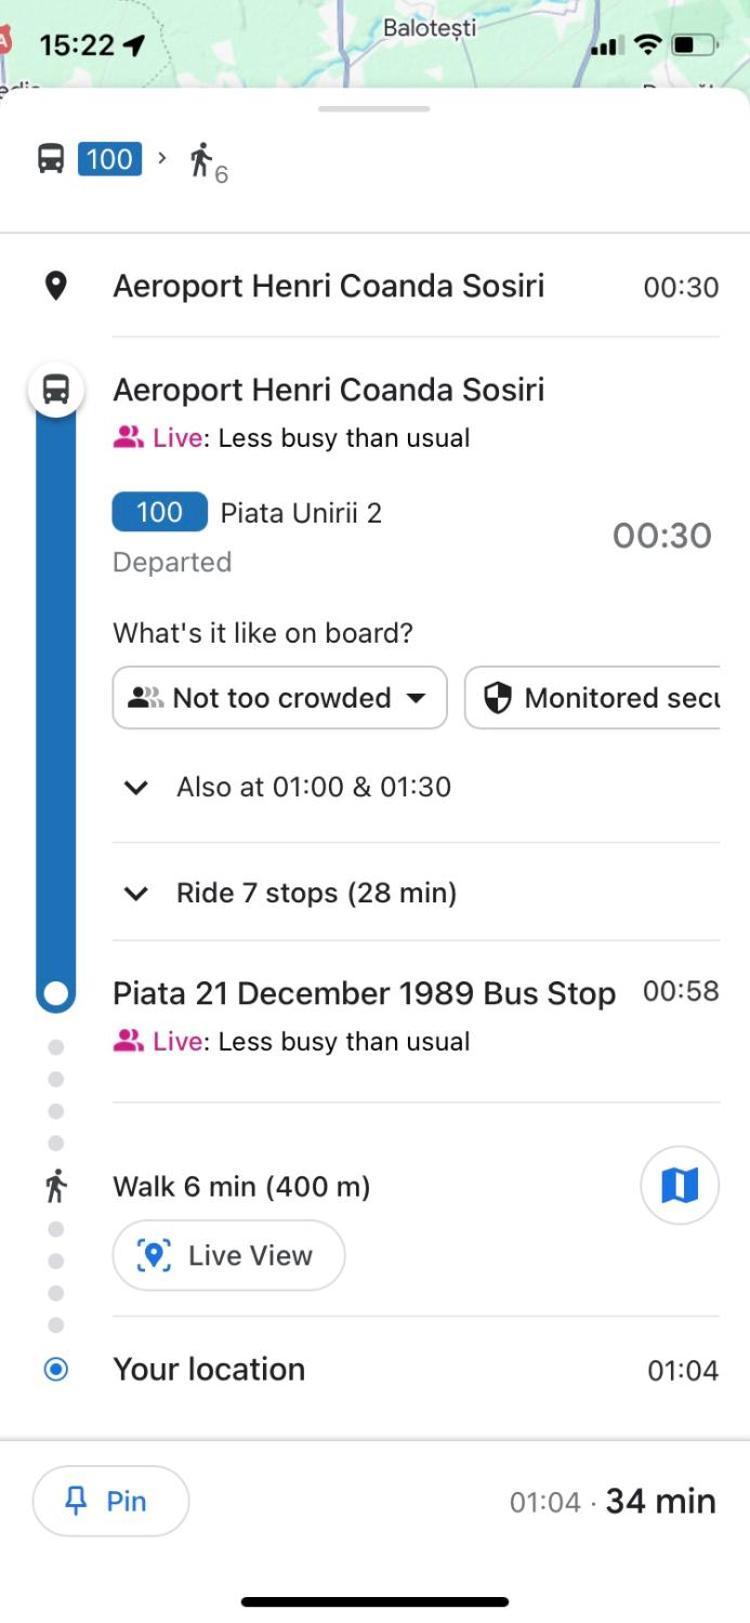The width and height of the screenshot is (750, 1623).
Task: Open Live View for walking directions
Action: [229, 1255]
